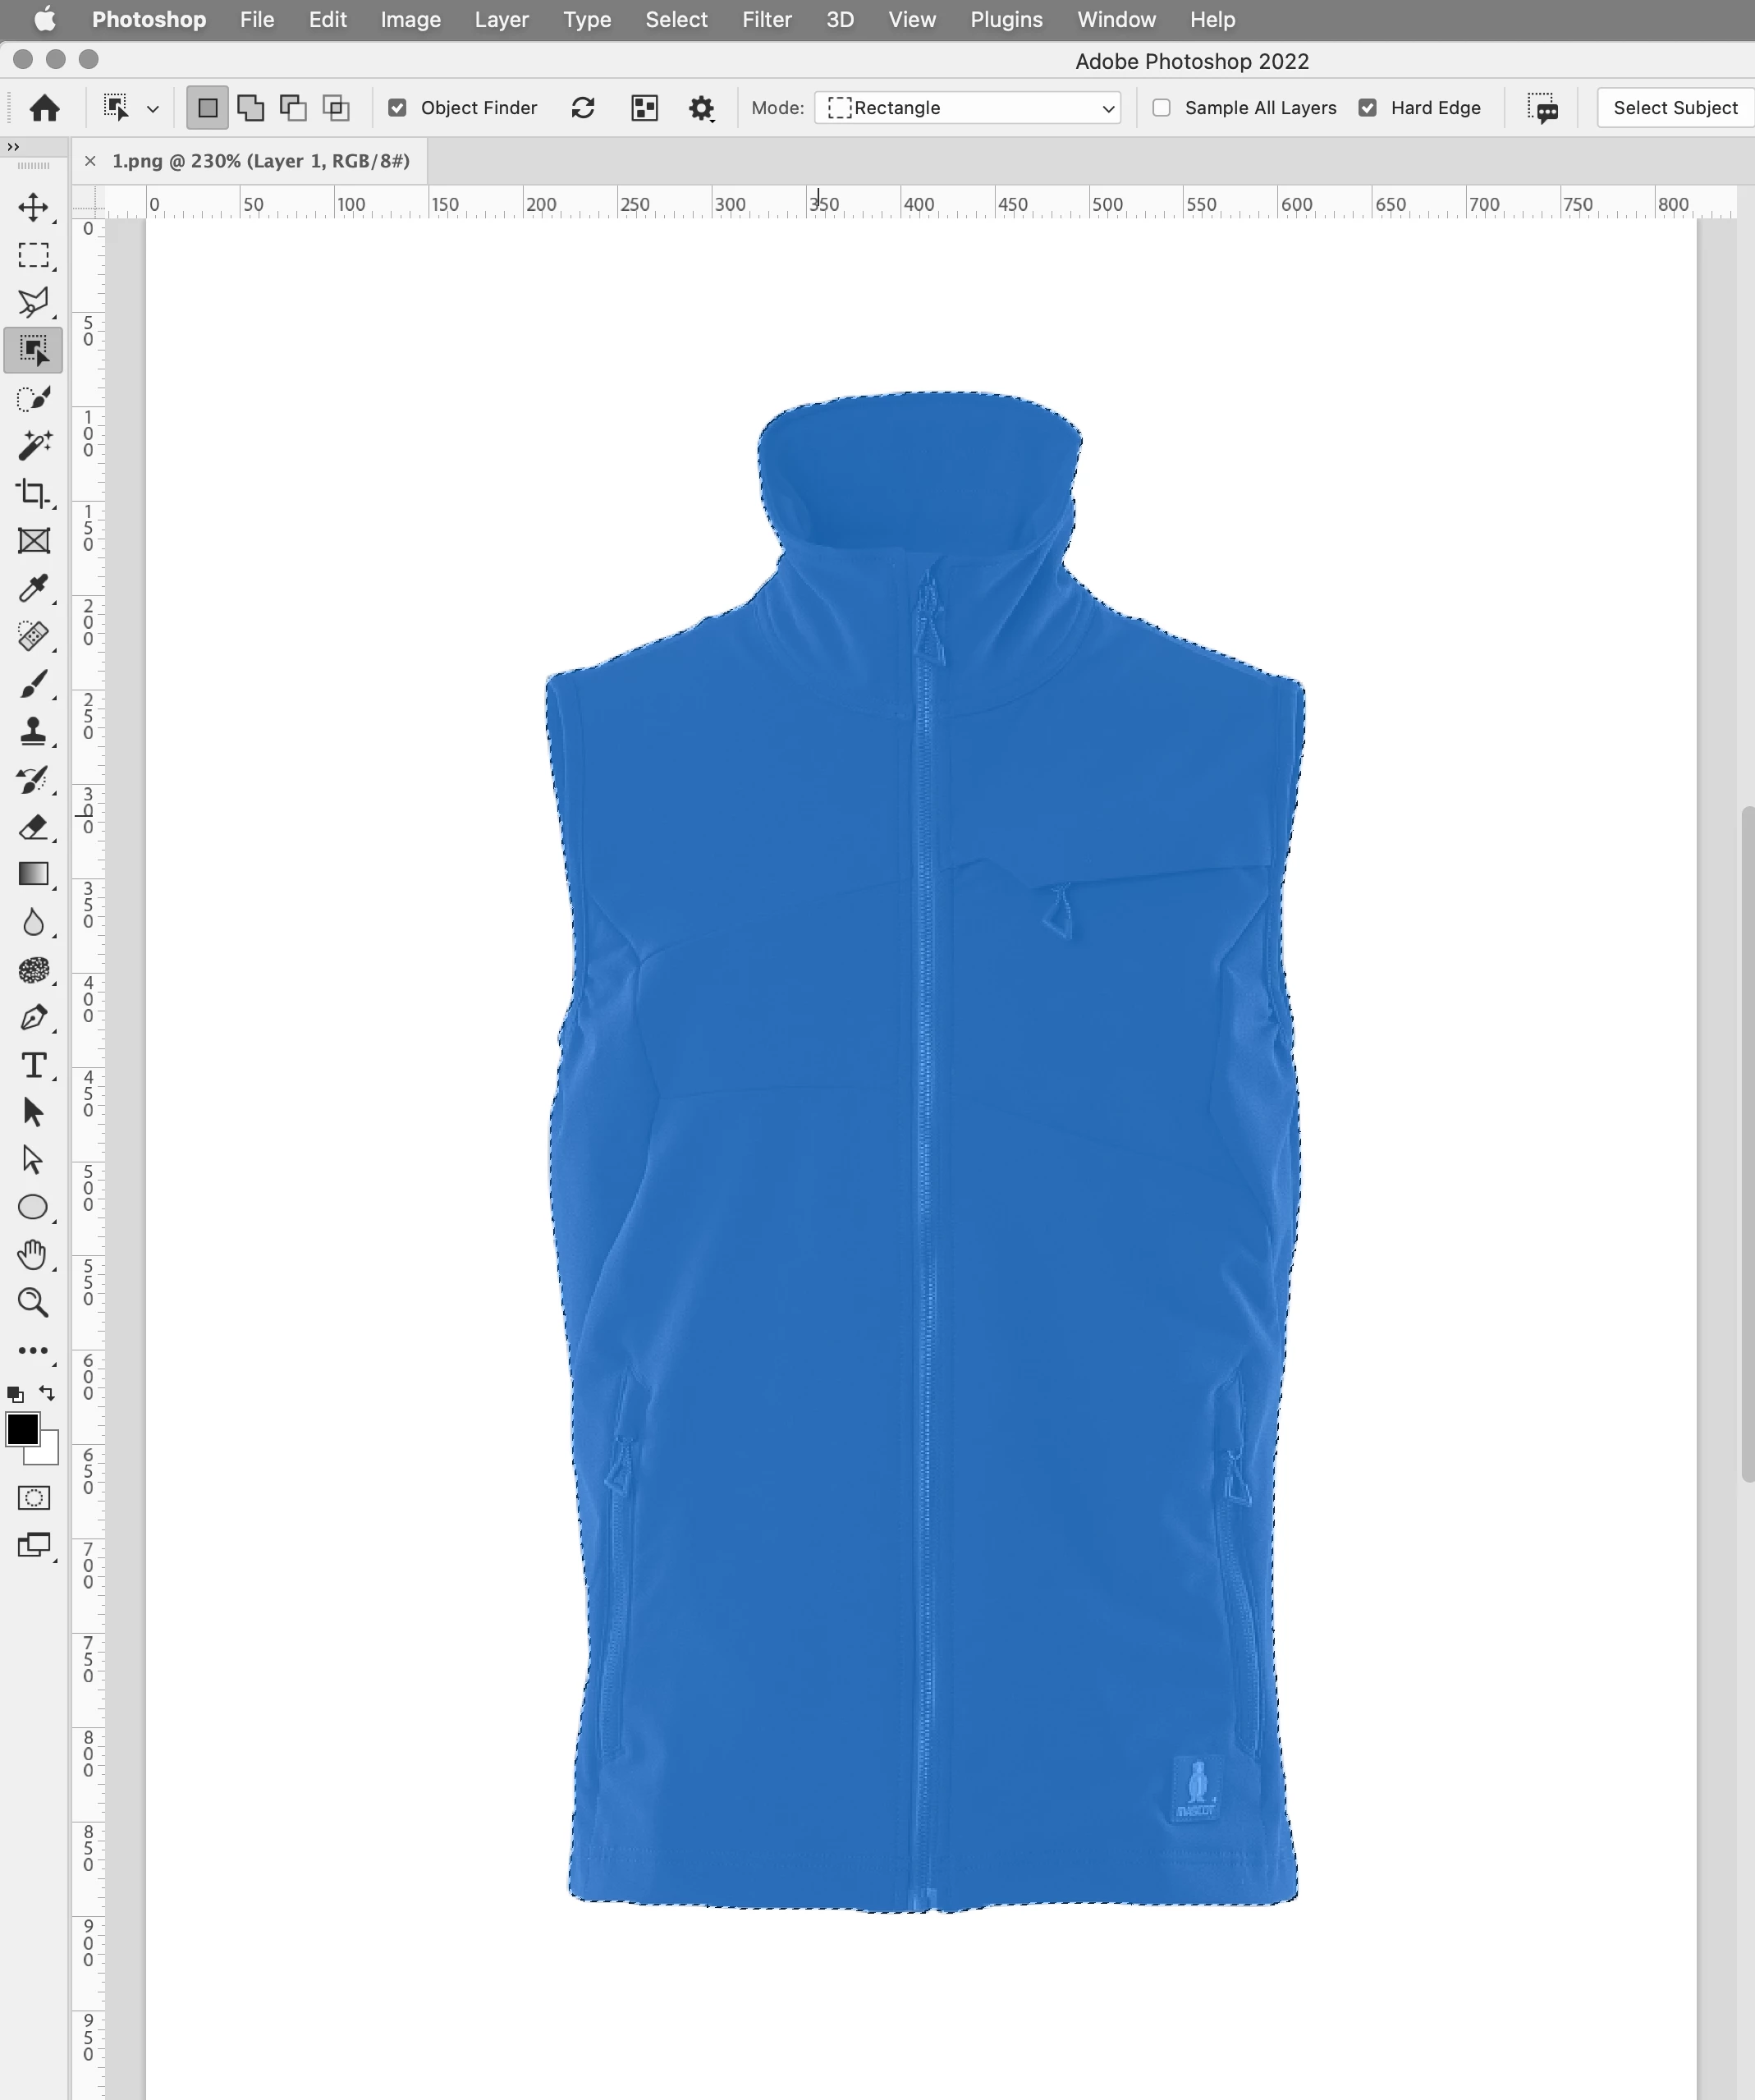Select the Eraser tool

pos(33,827)
